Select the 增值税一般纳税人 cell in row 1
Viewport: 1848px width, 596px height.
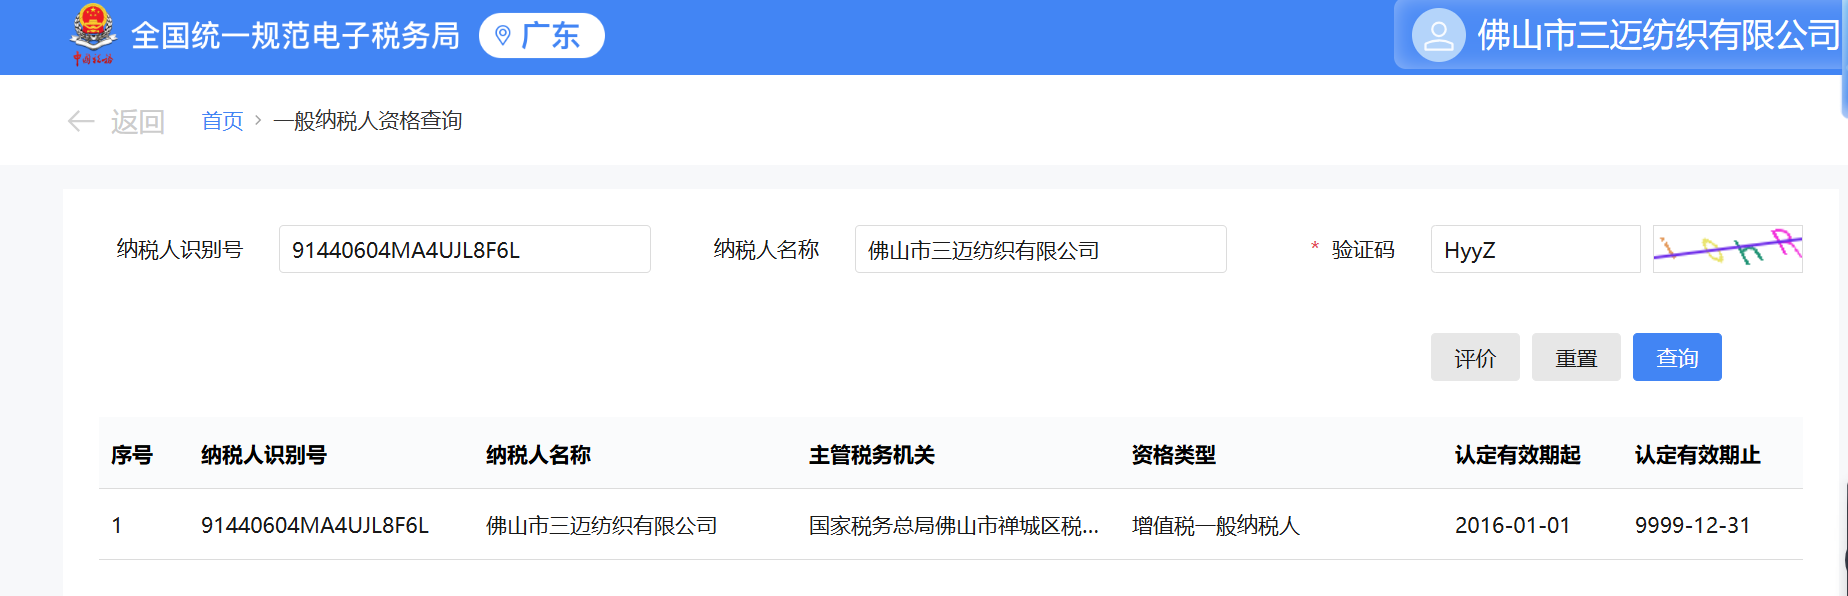[1215, 526]
